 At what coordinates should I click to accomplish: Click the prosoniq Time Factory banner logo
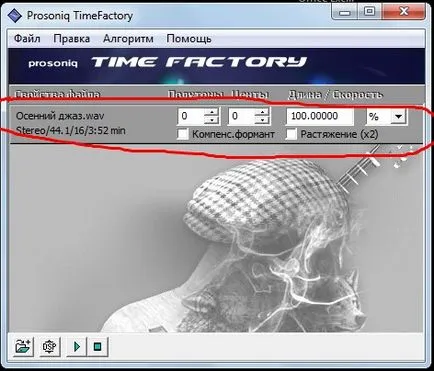click(x=167, y=62)
